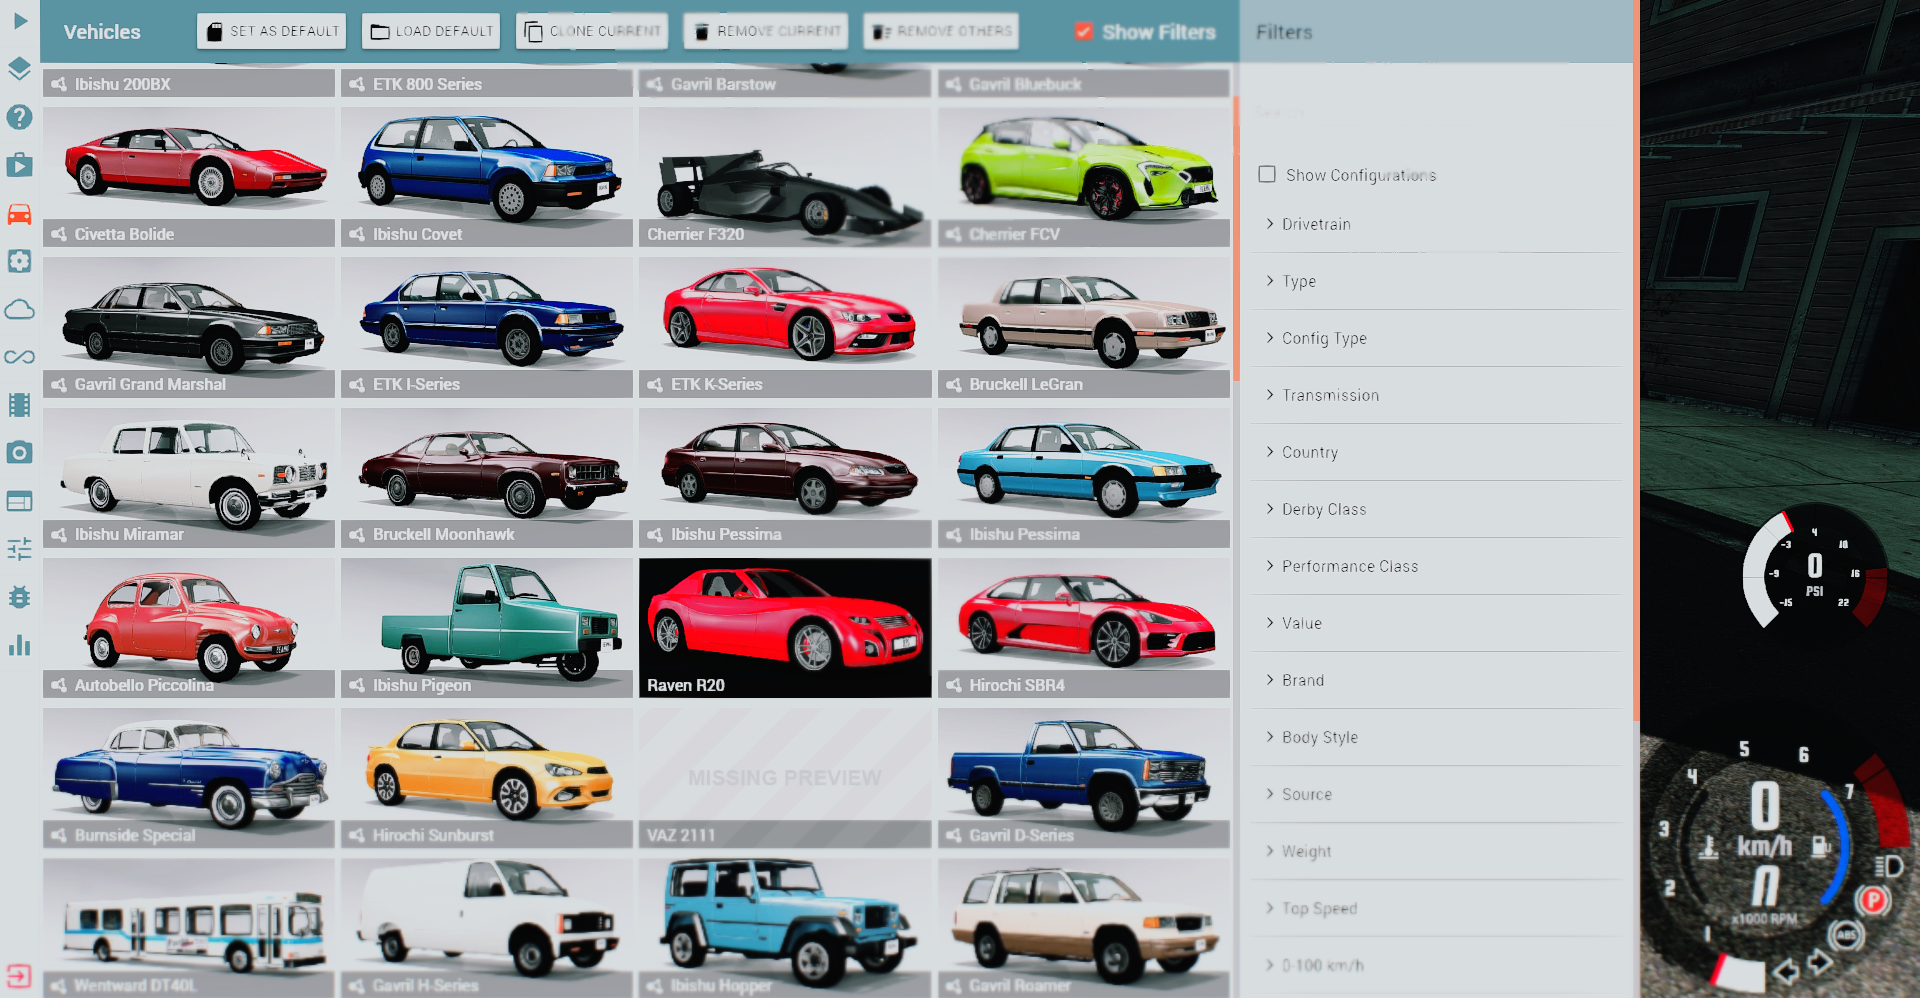Select the Burnside Special vehicle
Viewport: 1920px width, 998px height.
(x=189, y=778)
